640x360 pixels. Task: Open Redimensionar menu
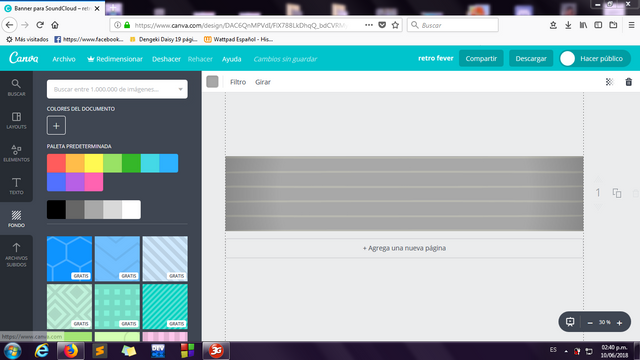[115, 59]
